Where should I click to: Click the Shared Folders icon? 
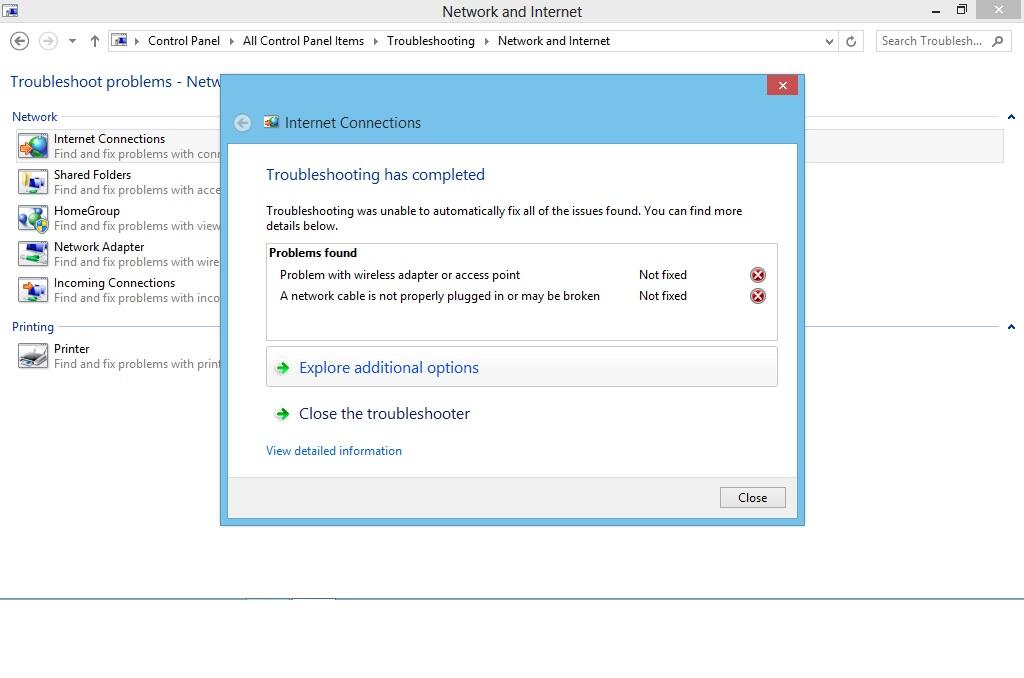pyautogui.click(x=33, y=182)
